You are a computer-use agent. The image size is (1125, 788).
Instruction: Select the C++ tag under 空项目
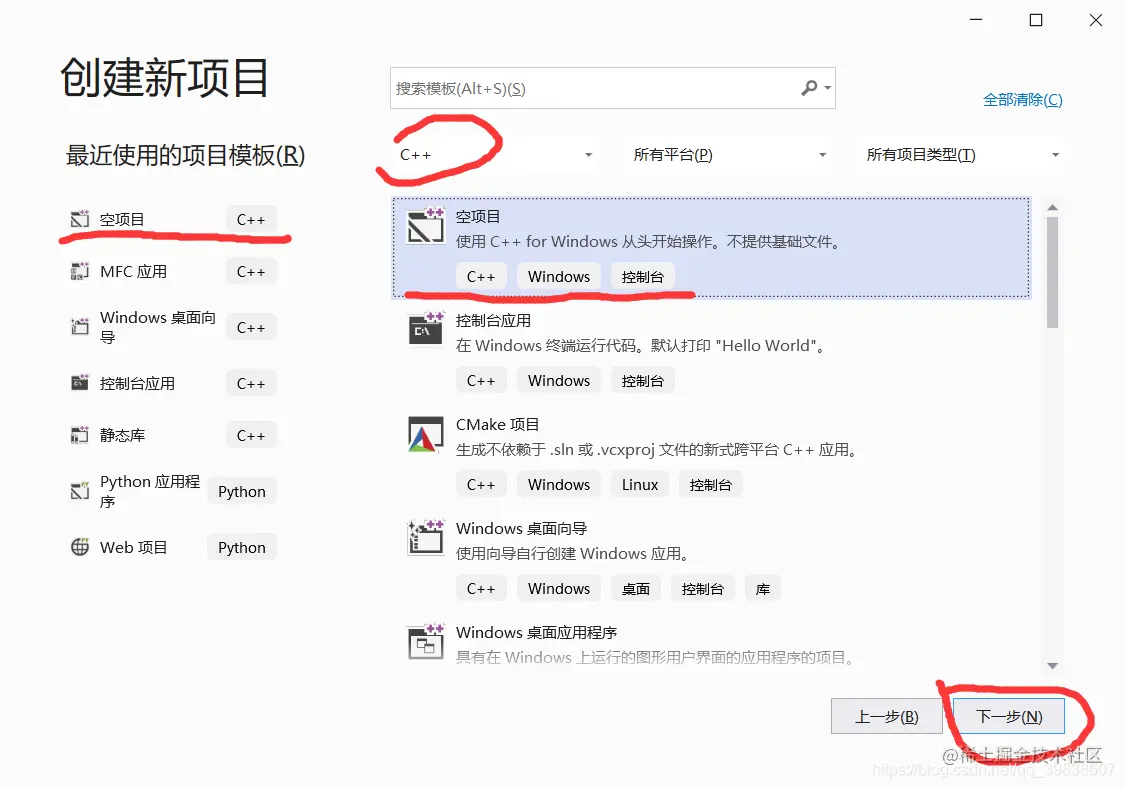pyautogui.click(x=481, y=276)
